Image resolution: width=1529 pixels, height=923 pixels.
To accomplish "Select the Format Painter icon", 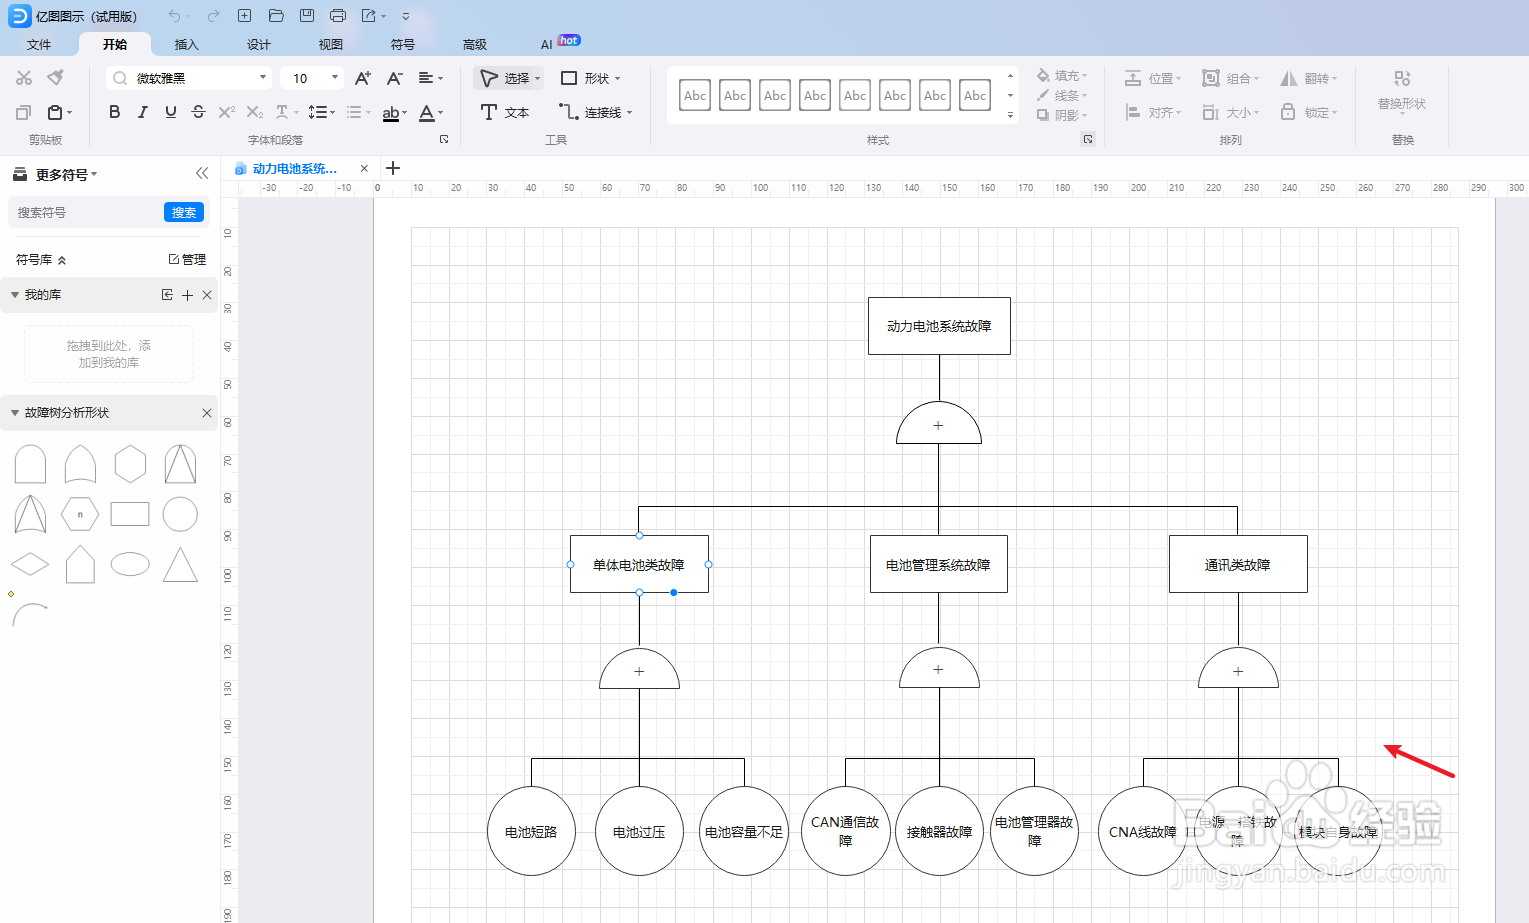I will pyautogui.click(x=56, y=78).
